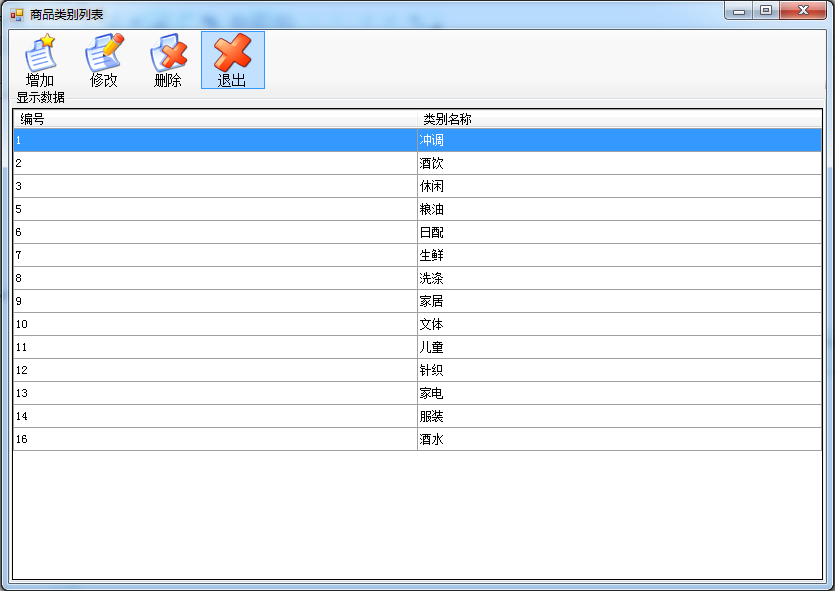
Task: Click number cell 11 in 儿童 row
Action: point(215,347)
